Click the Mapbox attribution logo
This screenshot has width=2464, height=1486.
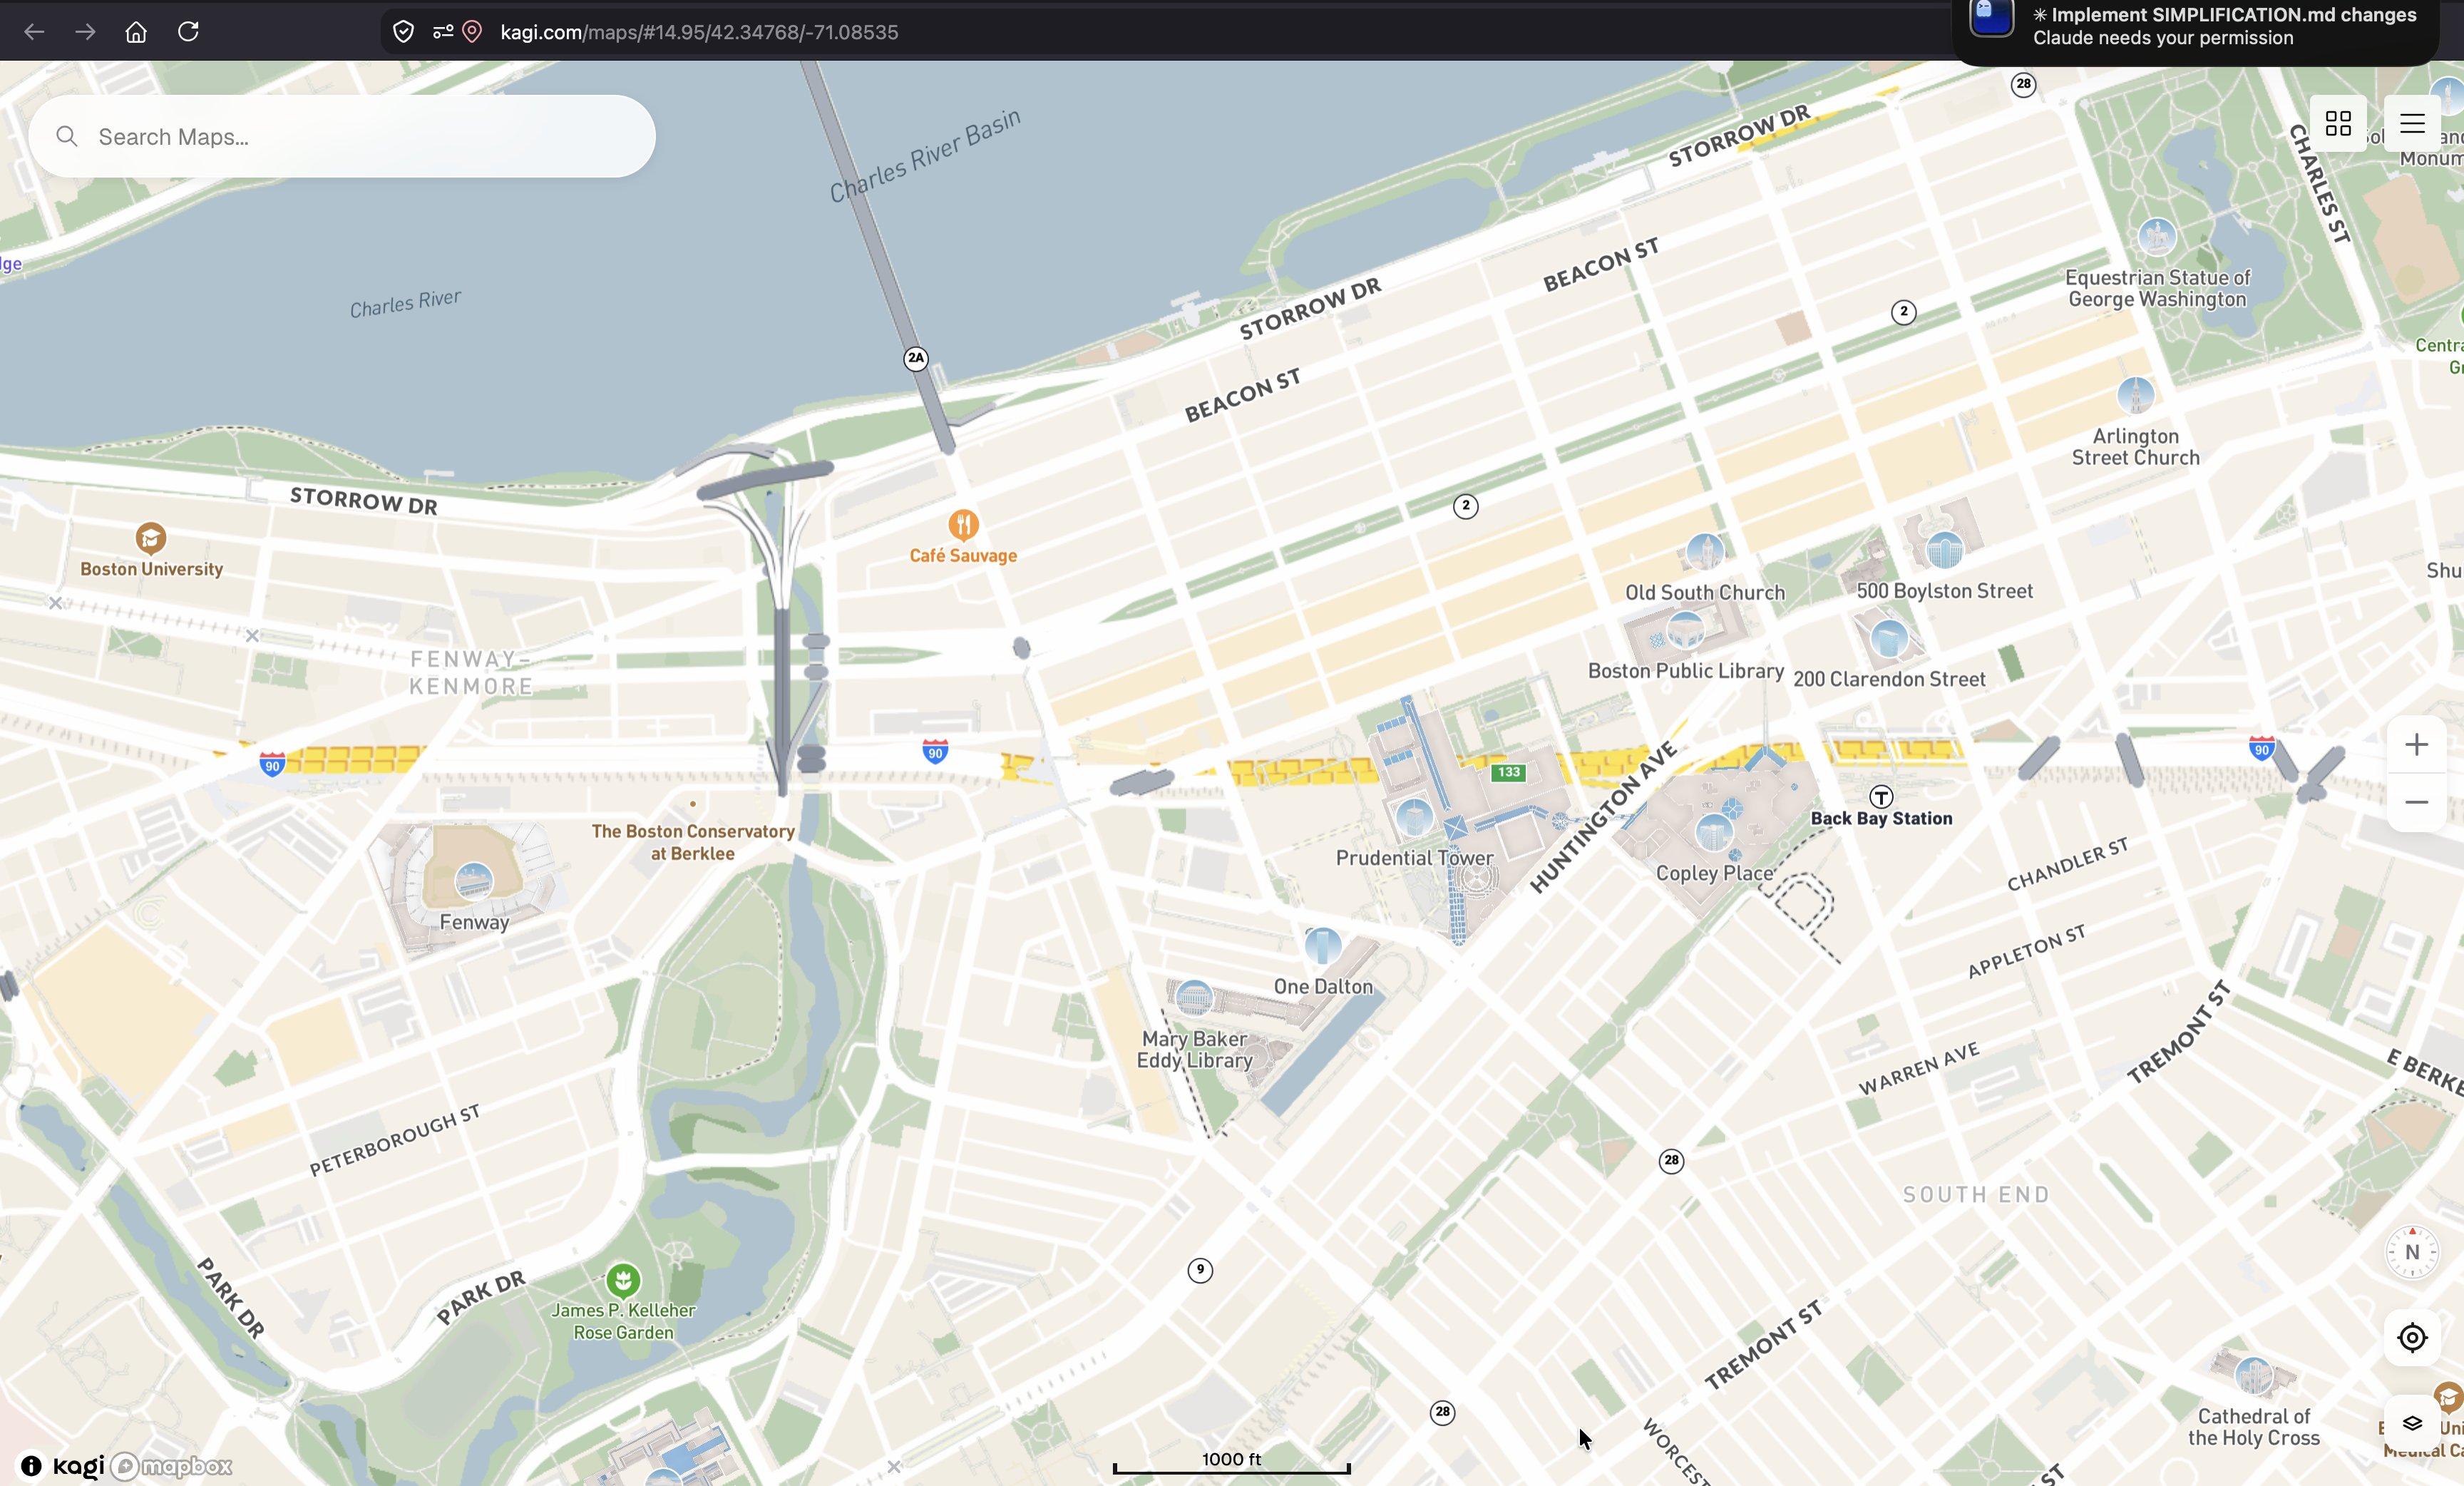(171, 1466)
